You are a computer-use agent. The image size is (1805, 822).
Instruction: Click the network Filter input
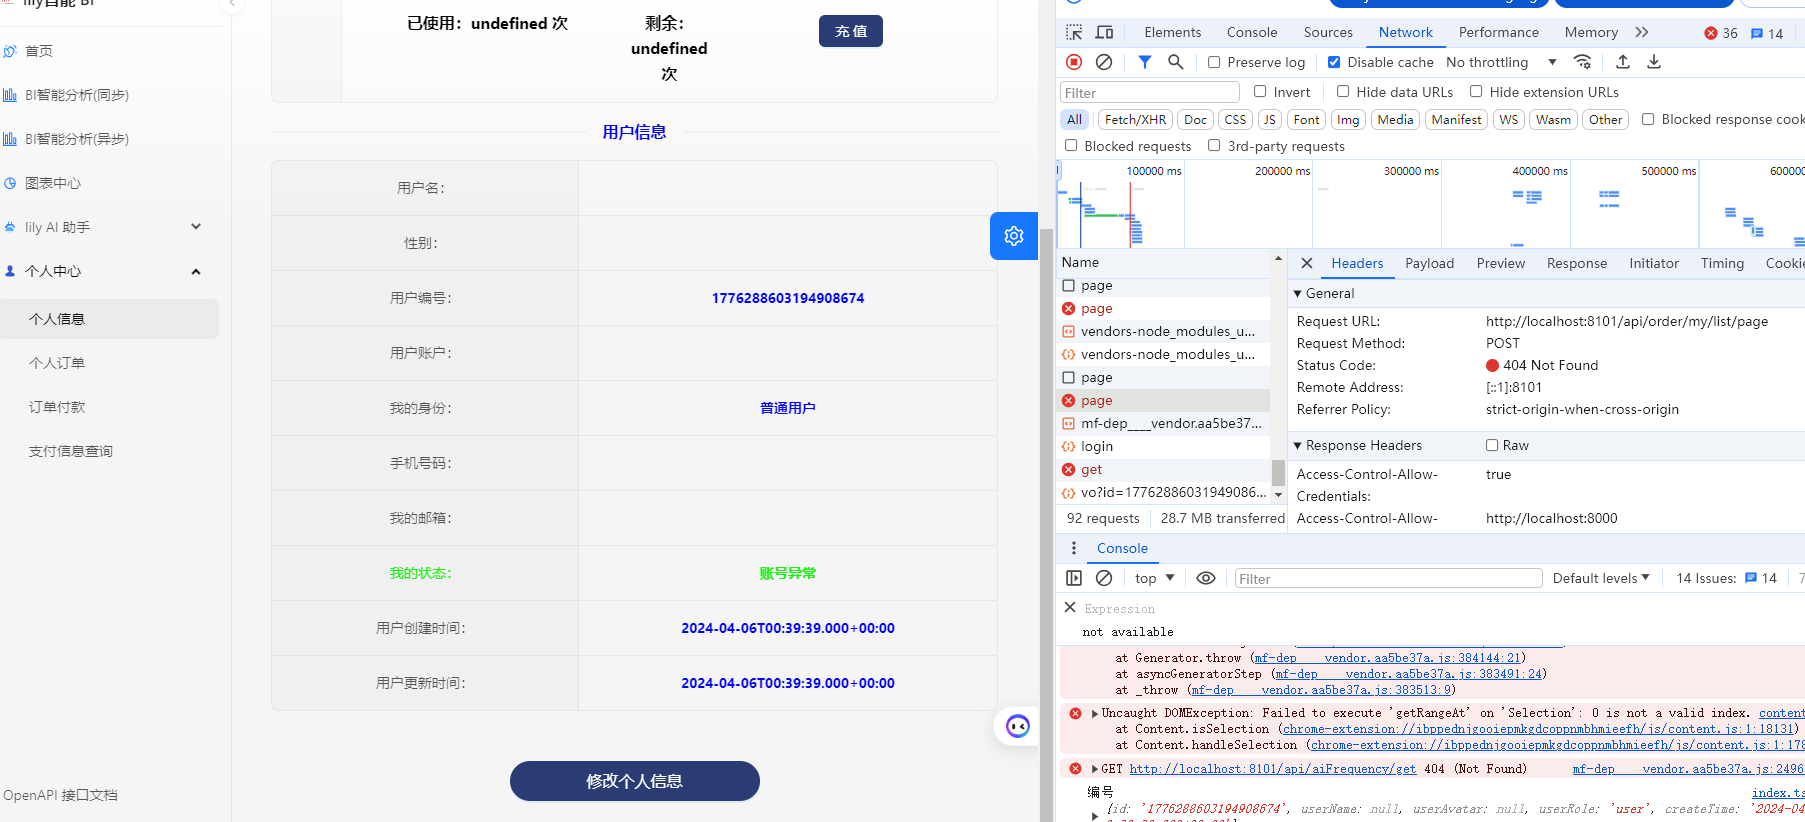click(x=1150, y=92)
